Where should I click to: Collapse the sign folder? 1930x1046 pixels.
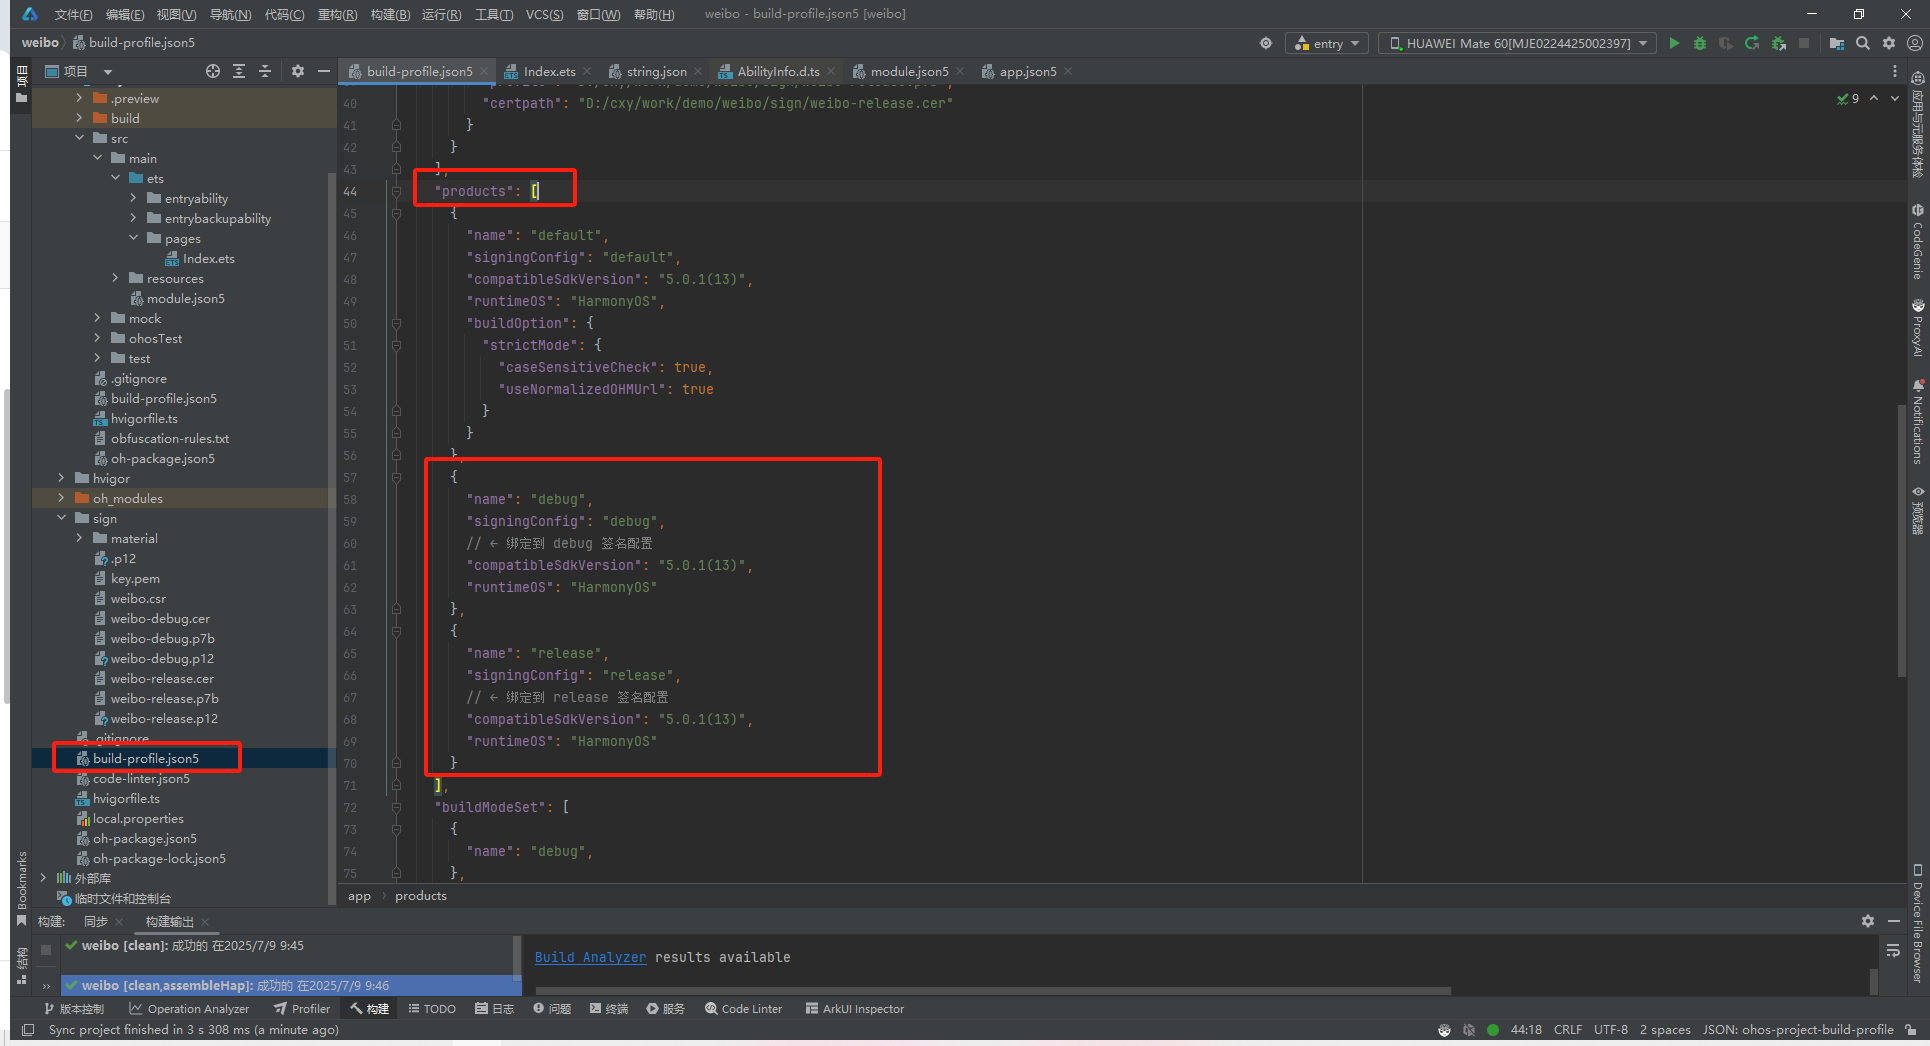[x=61, y=518]
